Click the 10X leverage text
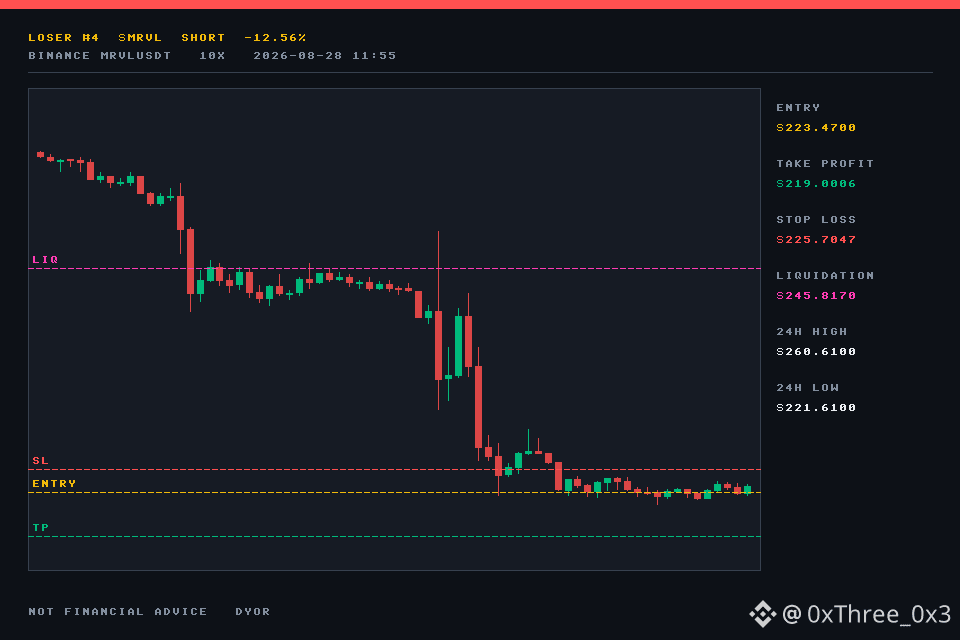The height and width of the screenshot is (640, 960). click(x=212, y=56)
